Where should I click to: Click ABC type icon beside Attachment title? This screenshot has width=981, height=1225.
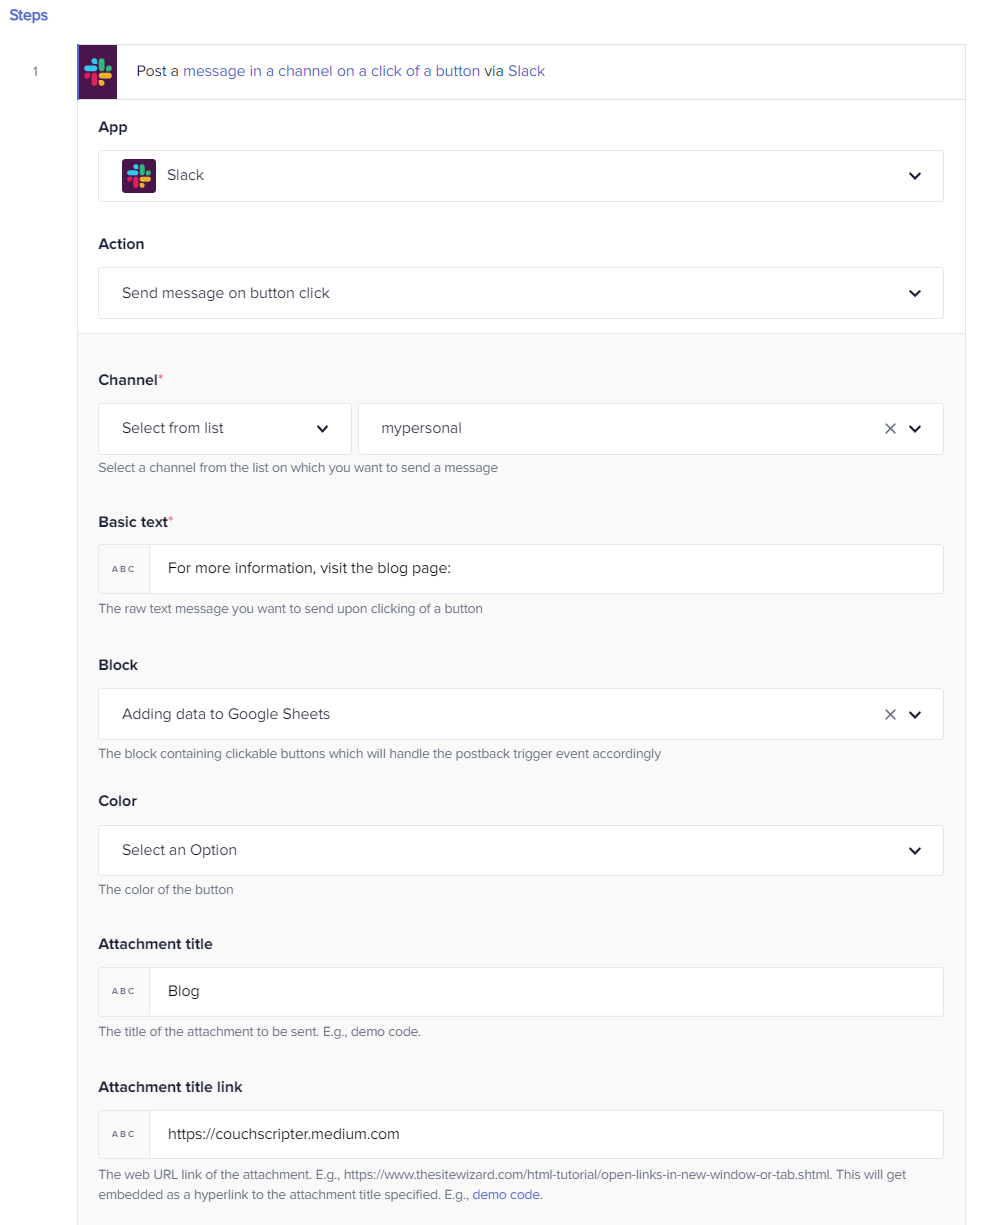(124, 992)
